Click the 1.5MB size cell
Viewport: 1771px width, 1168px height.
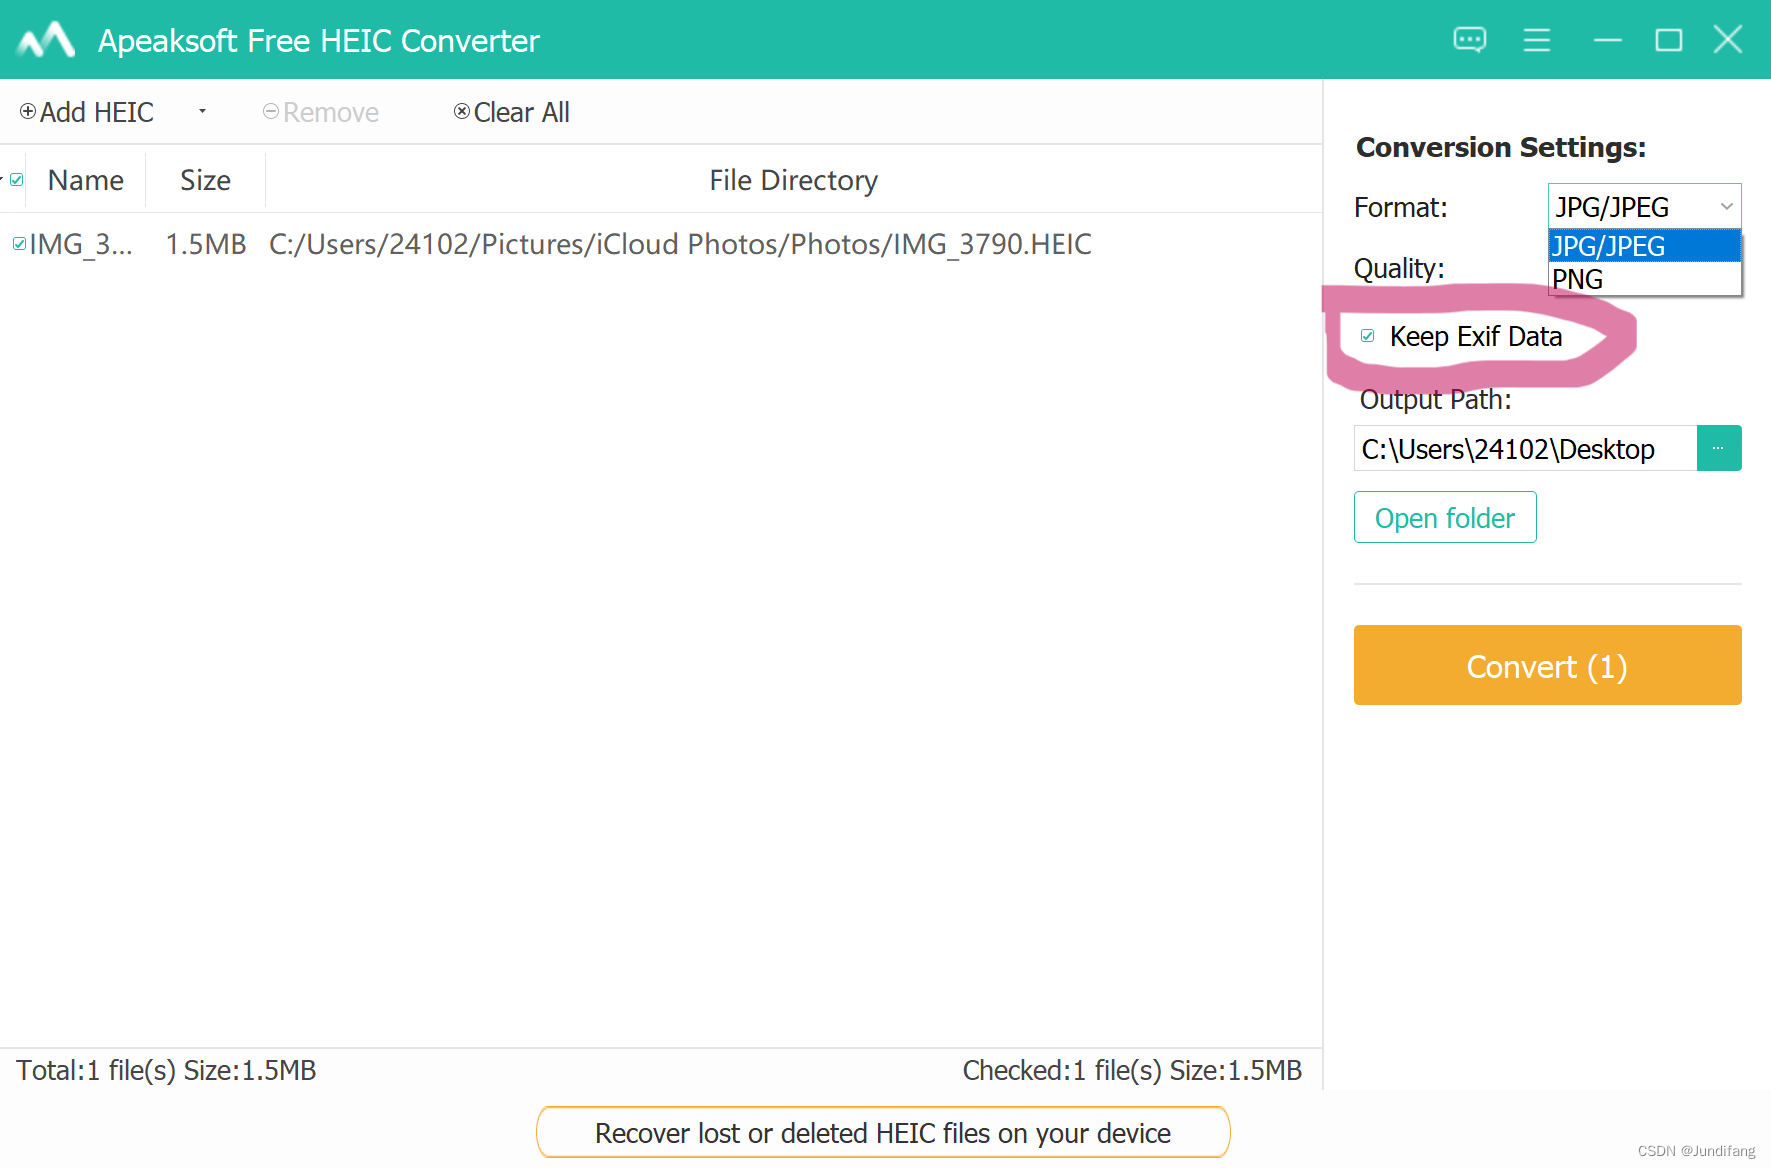(x=206, y=244)
